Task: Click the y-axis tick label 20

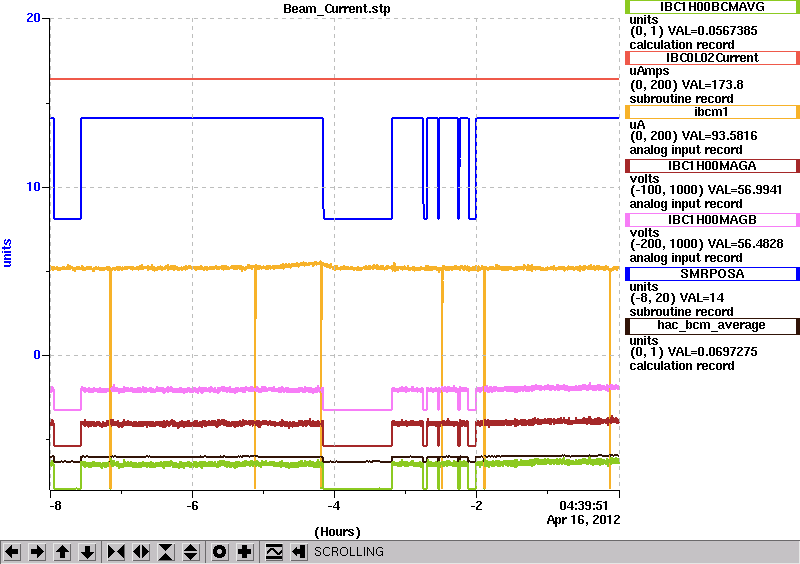Action: (33, 18)
